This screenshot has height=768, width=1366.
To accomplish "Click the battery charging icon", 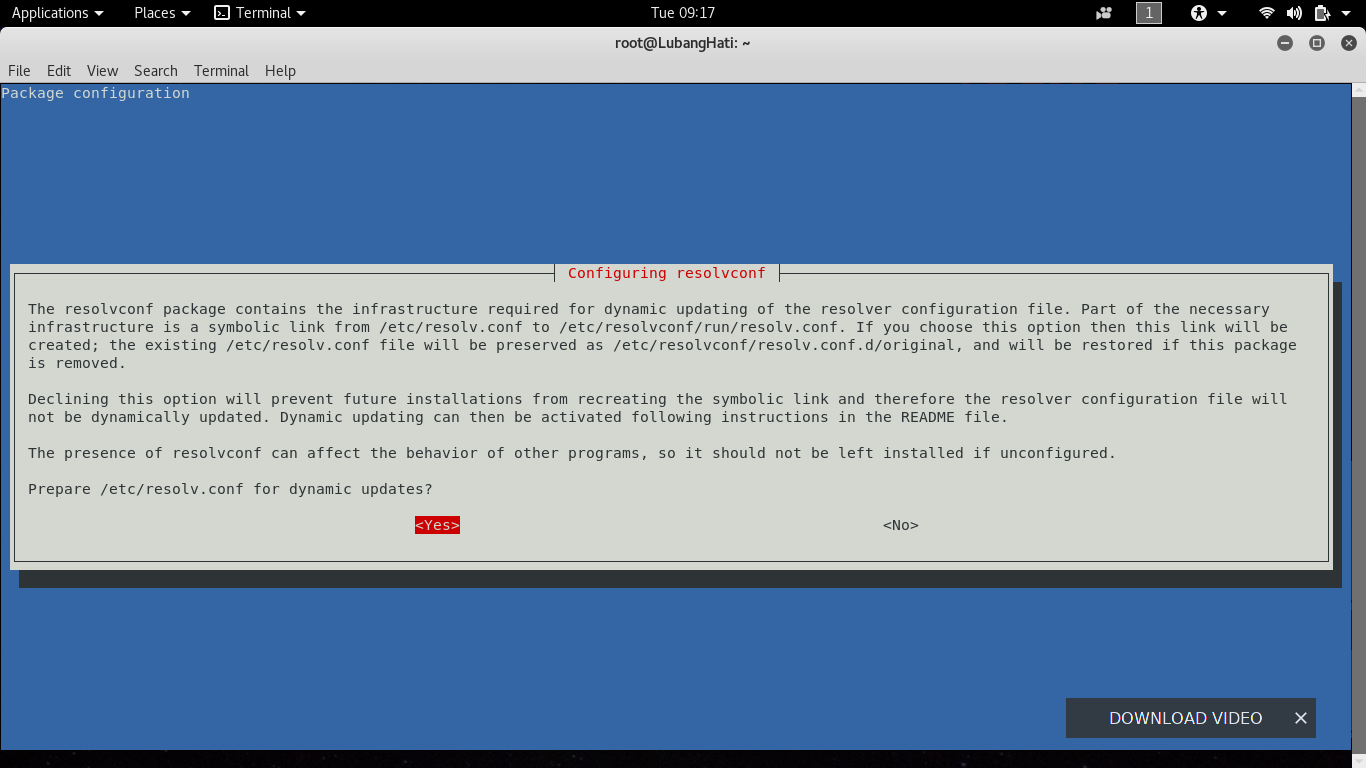I will click(1322, 13).
